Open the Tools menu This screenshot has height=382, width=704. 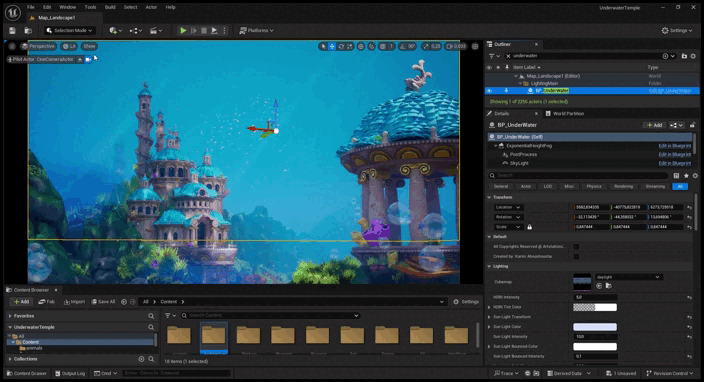pyautogui.click(x=90, y=7)
